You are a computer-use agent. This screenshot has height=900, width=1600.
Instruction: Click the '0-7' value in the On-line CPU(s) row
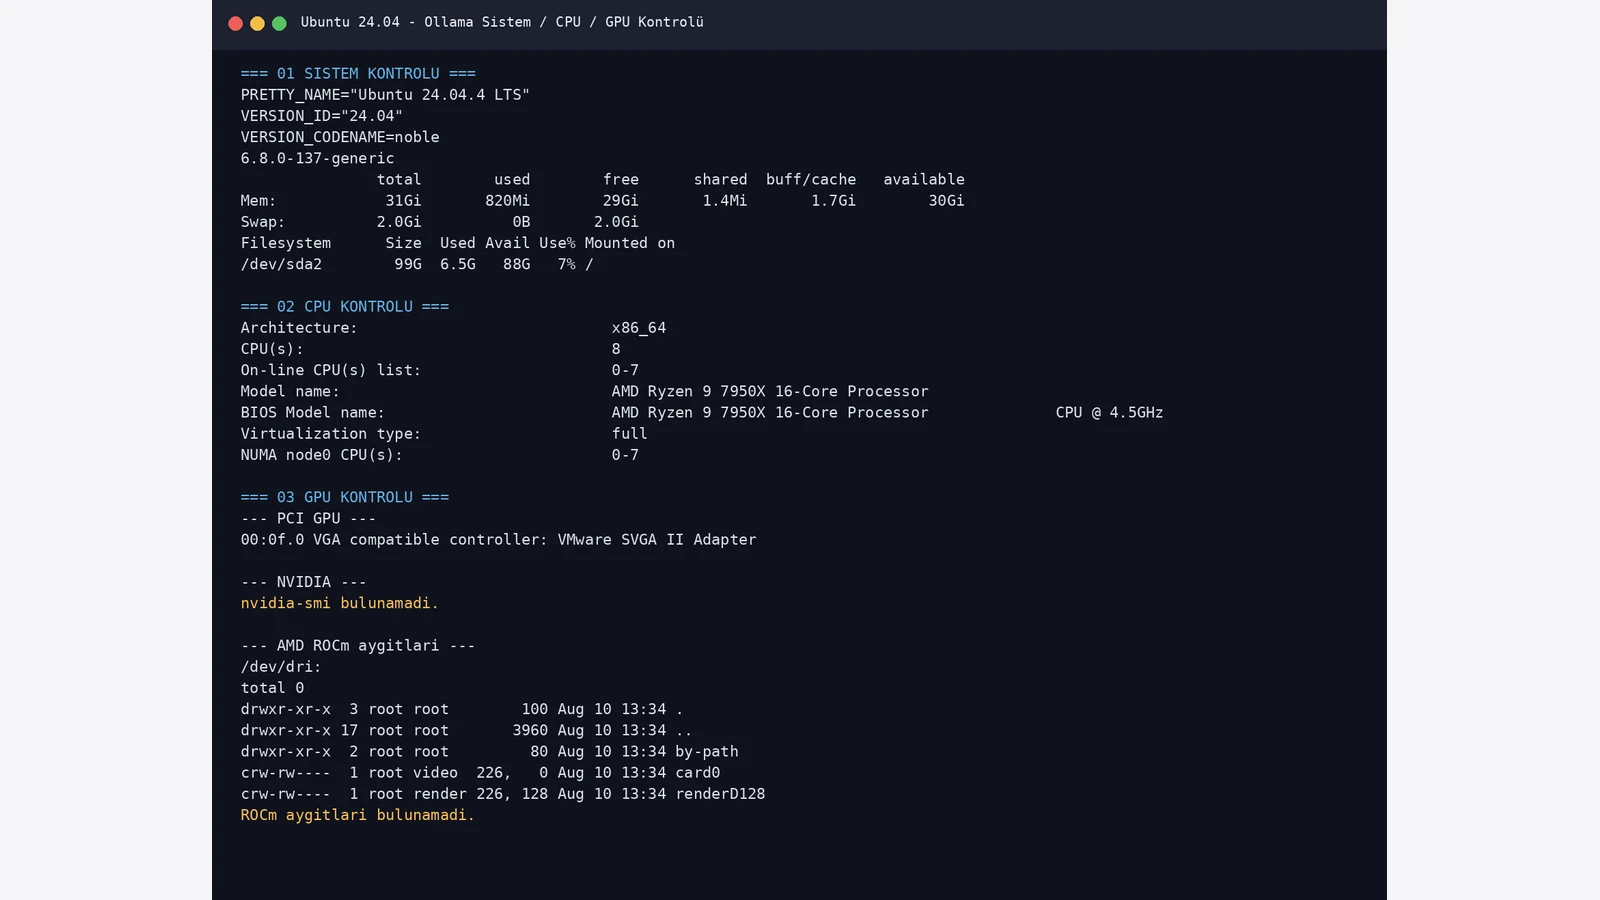pyautogui.click(x=625, y=370)
